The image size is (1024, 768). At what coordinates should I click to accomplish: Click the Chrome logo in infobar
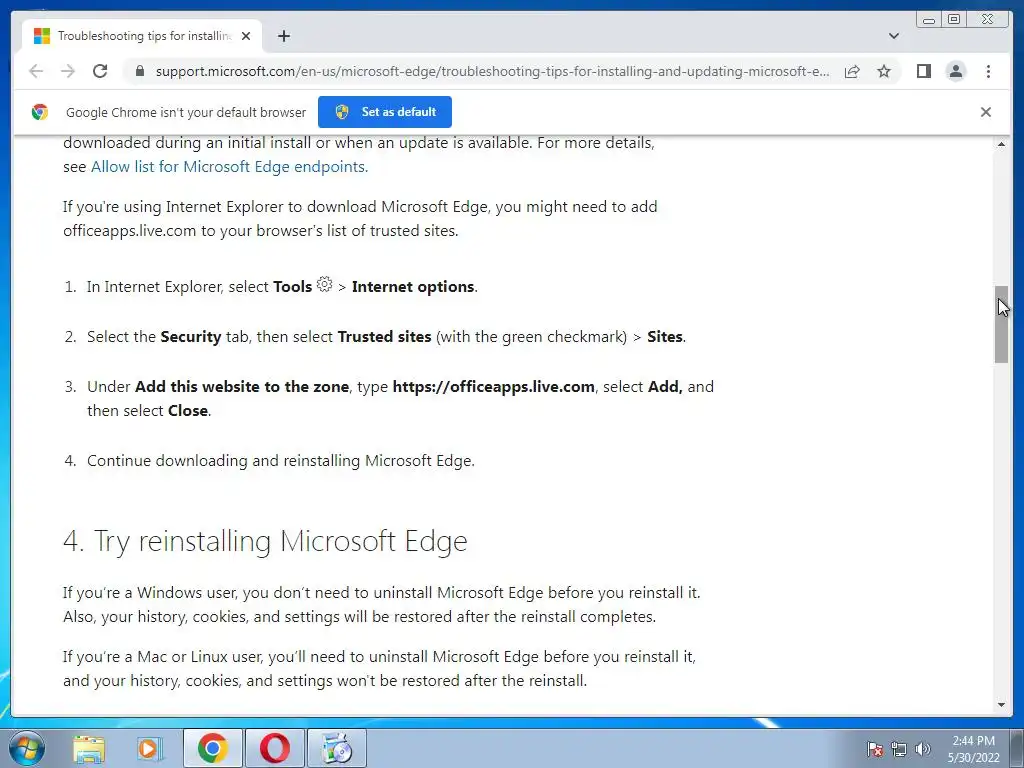coord(40,112)
